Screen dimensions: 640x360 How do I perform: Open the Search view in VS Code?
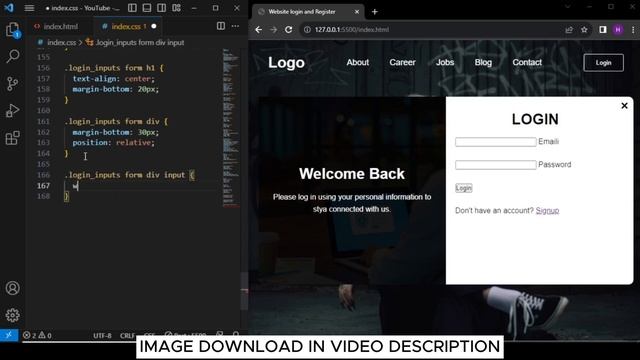tap(13, 56)
